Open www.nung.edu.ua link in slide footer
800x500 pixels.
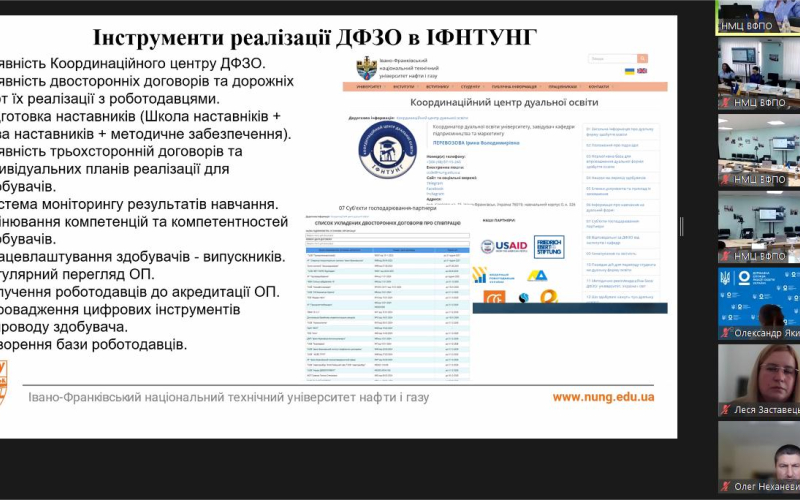(x=603, y=397)
